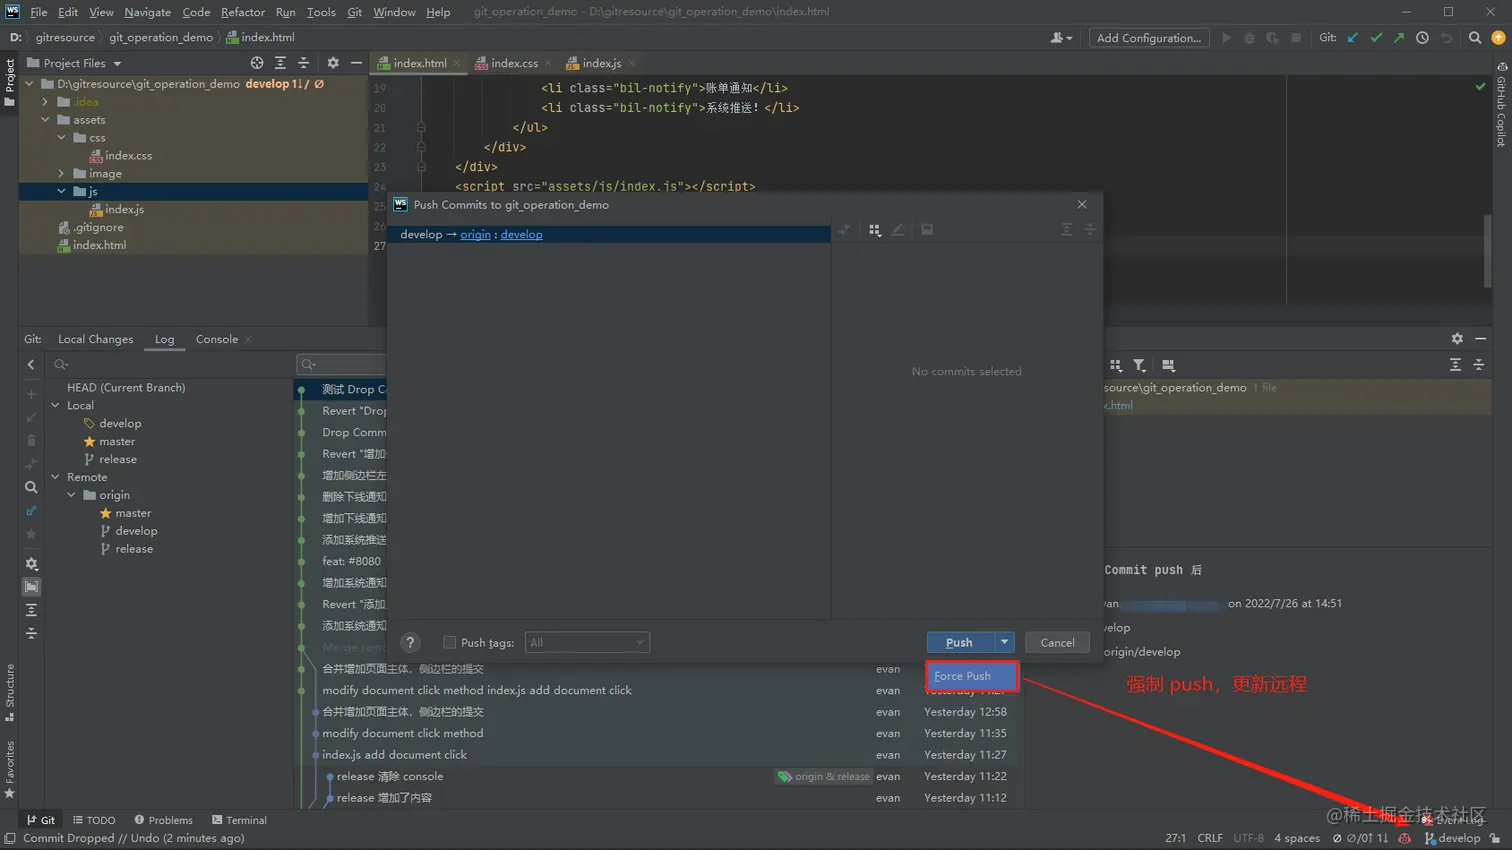Click the branches search field in Git log
This screenshot has width=1512, height=850.
(170, 365)
